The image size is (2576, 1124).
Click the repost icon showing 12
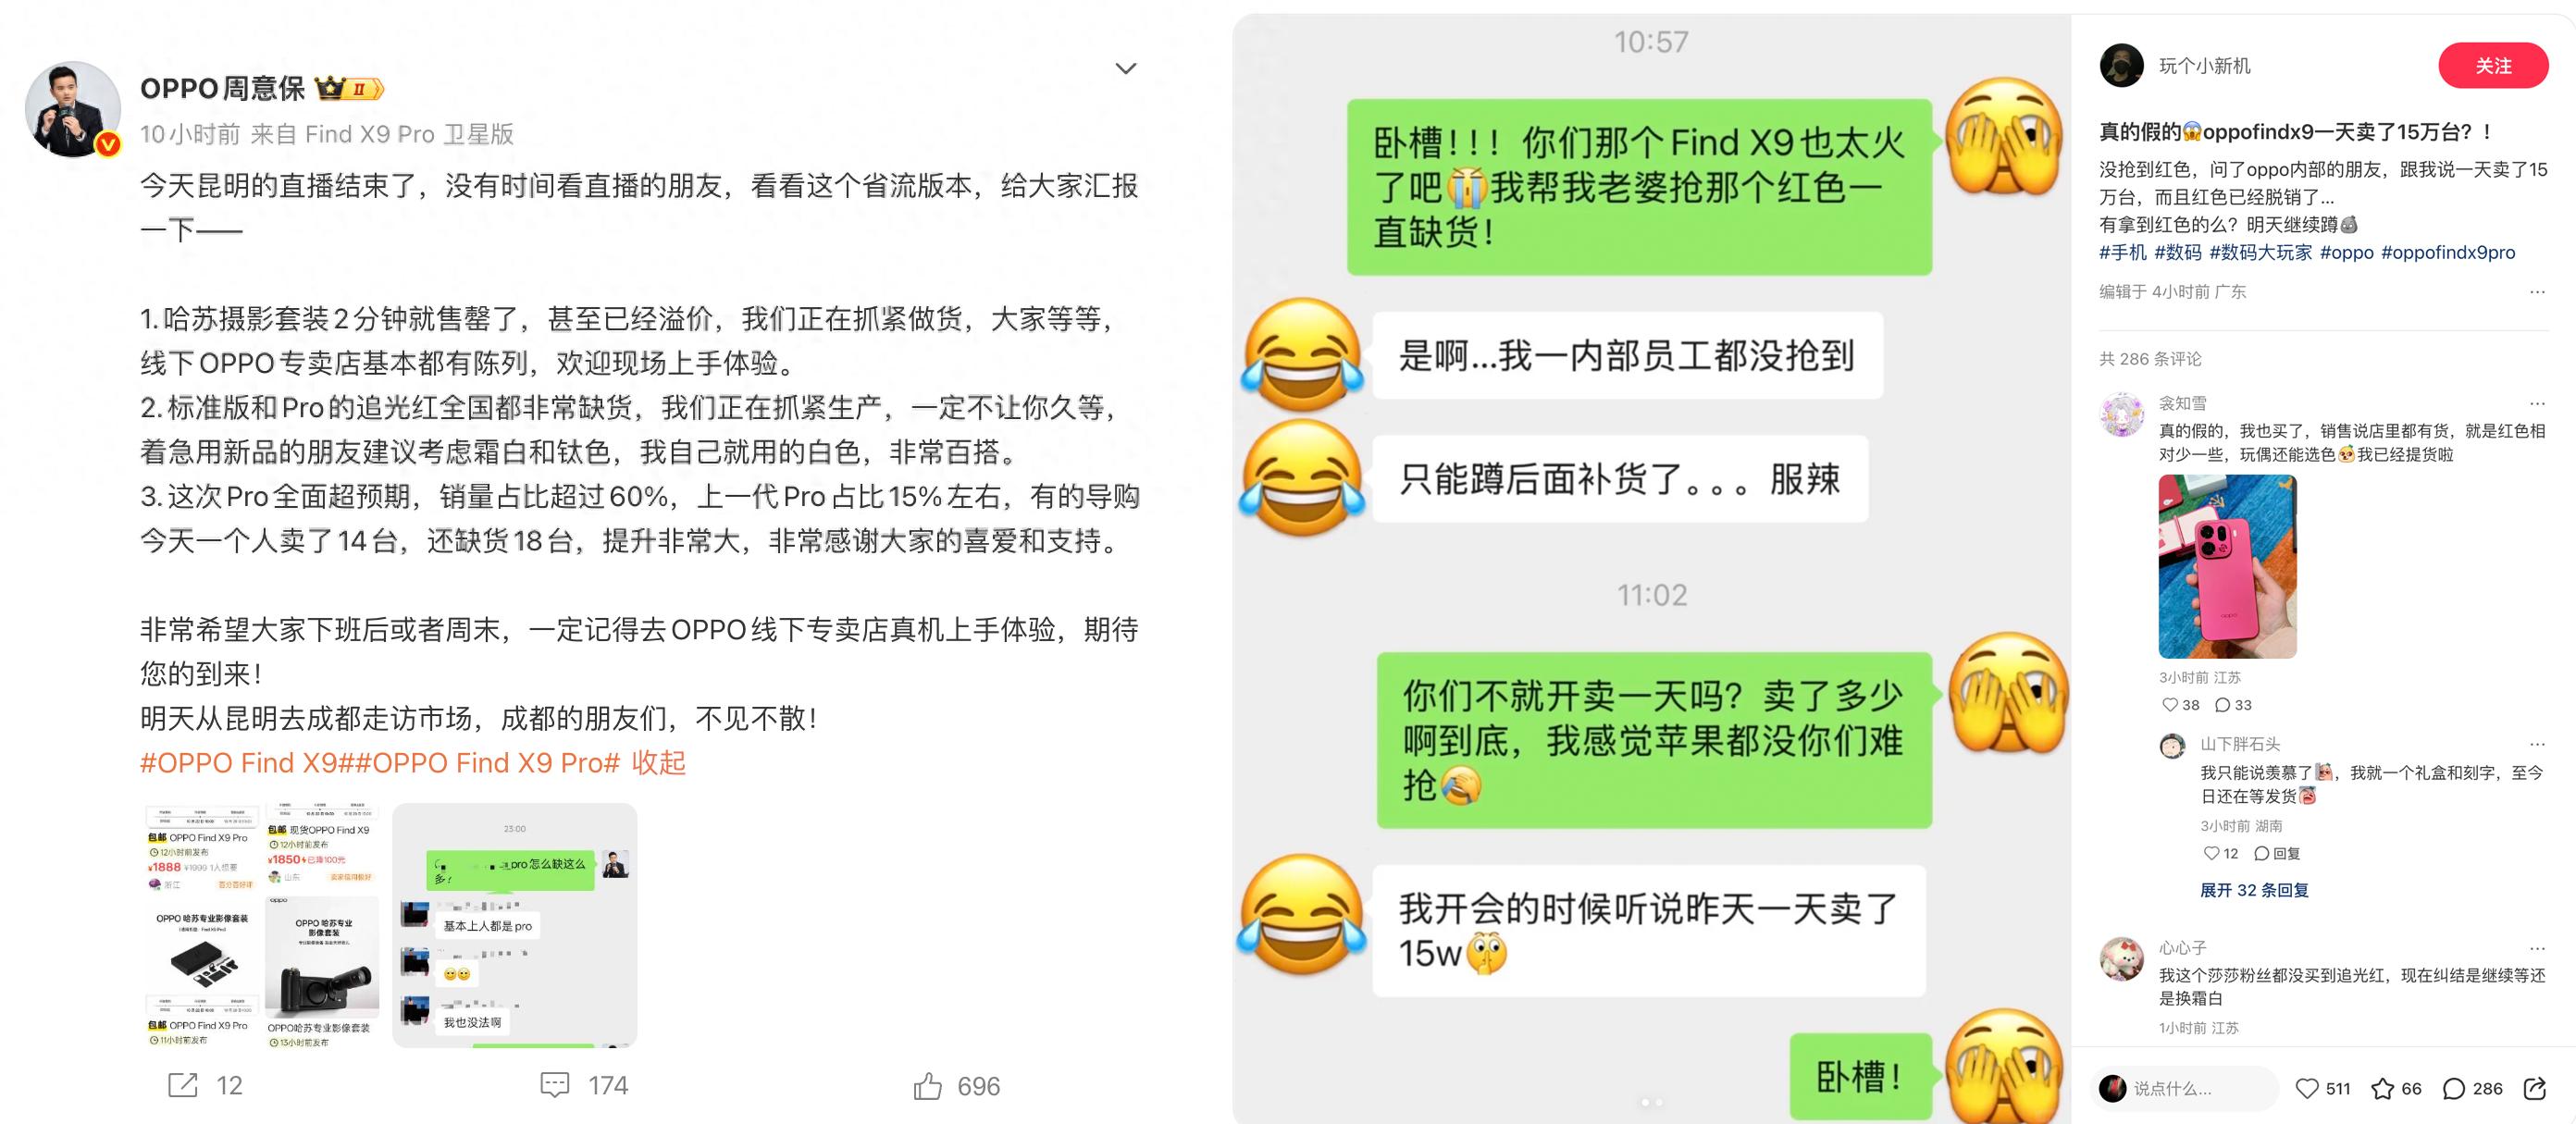[x=183, y=1085]
